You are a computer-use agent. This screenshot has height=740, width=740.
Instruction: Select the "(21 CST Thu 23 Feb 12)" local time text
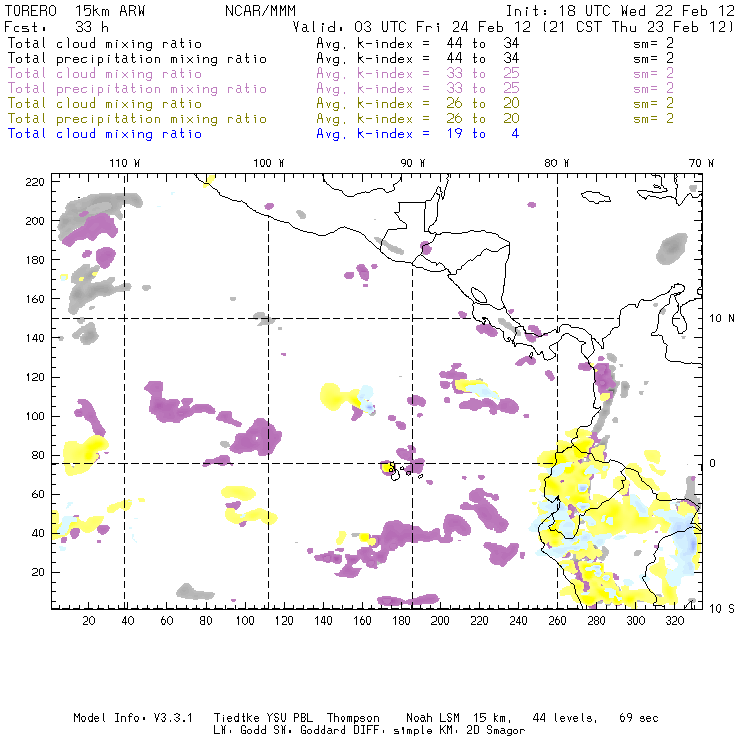tap(638, 27)
